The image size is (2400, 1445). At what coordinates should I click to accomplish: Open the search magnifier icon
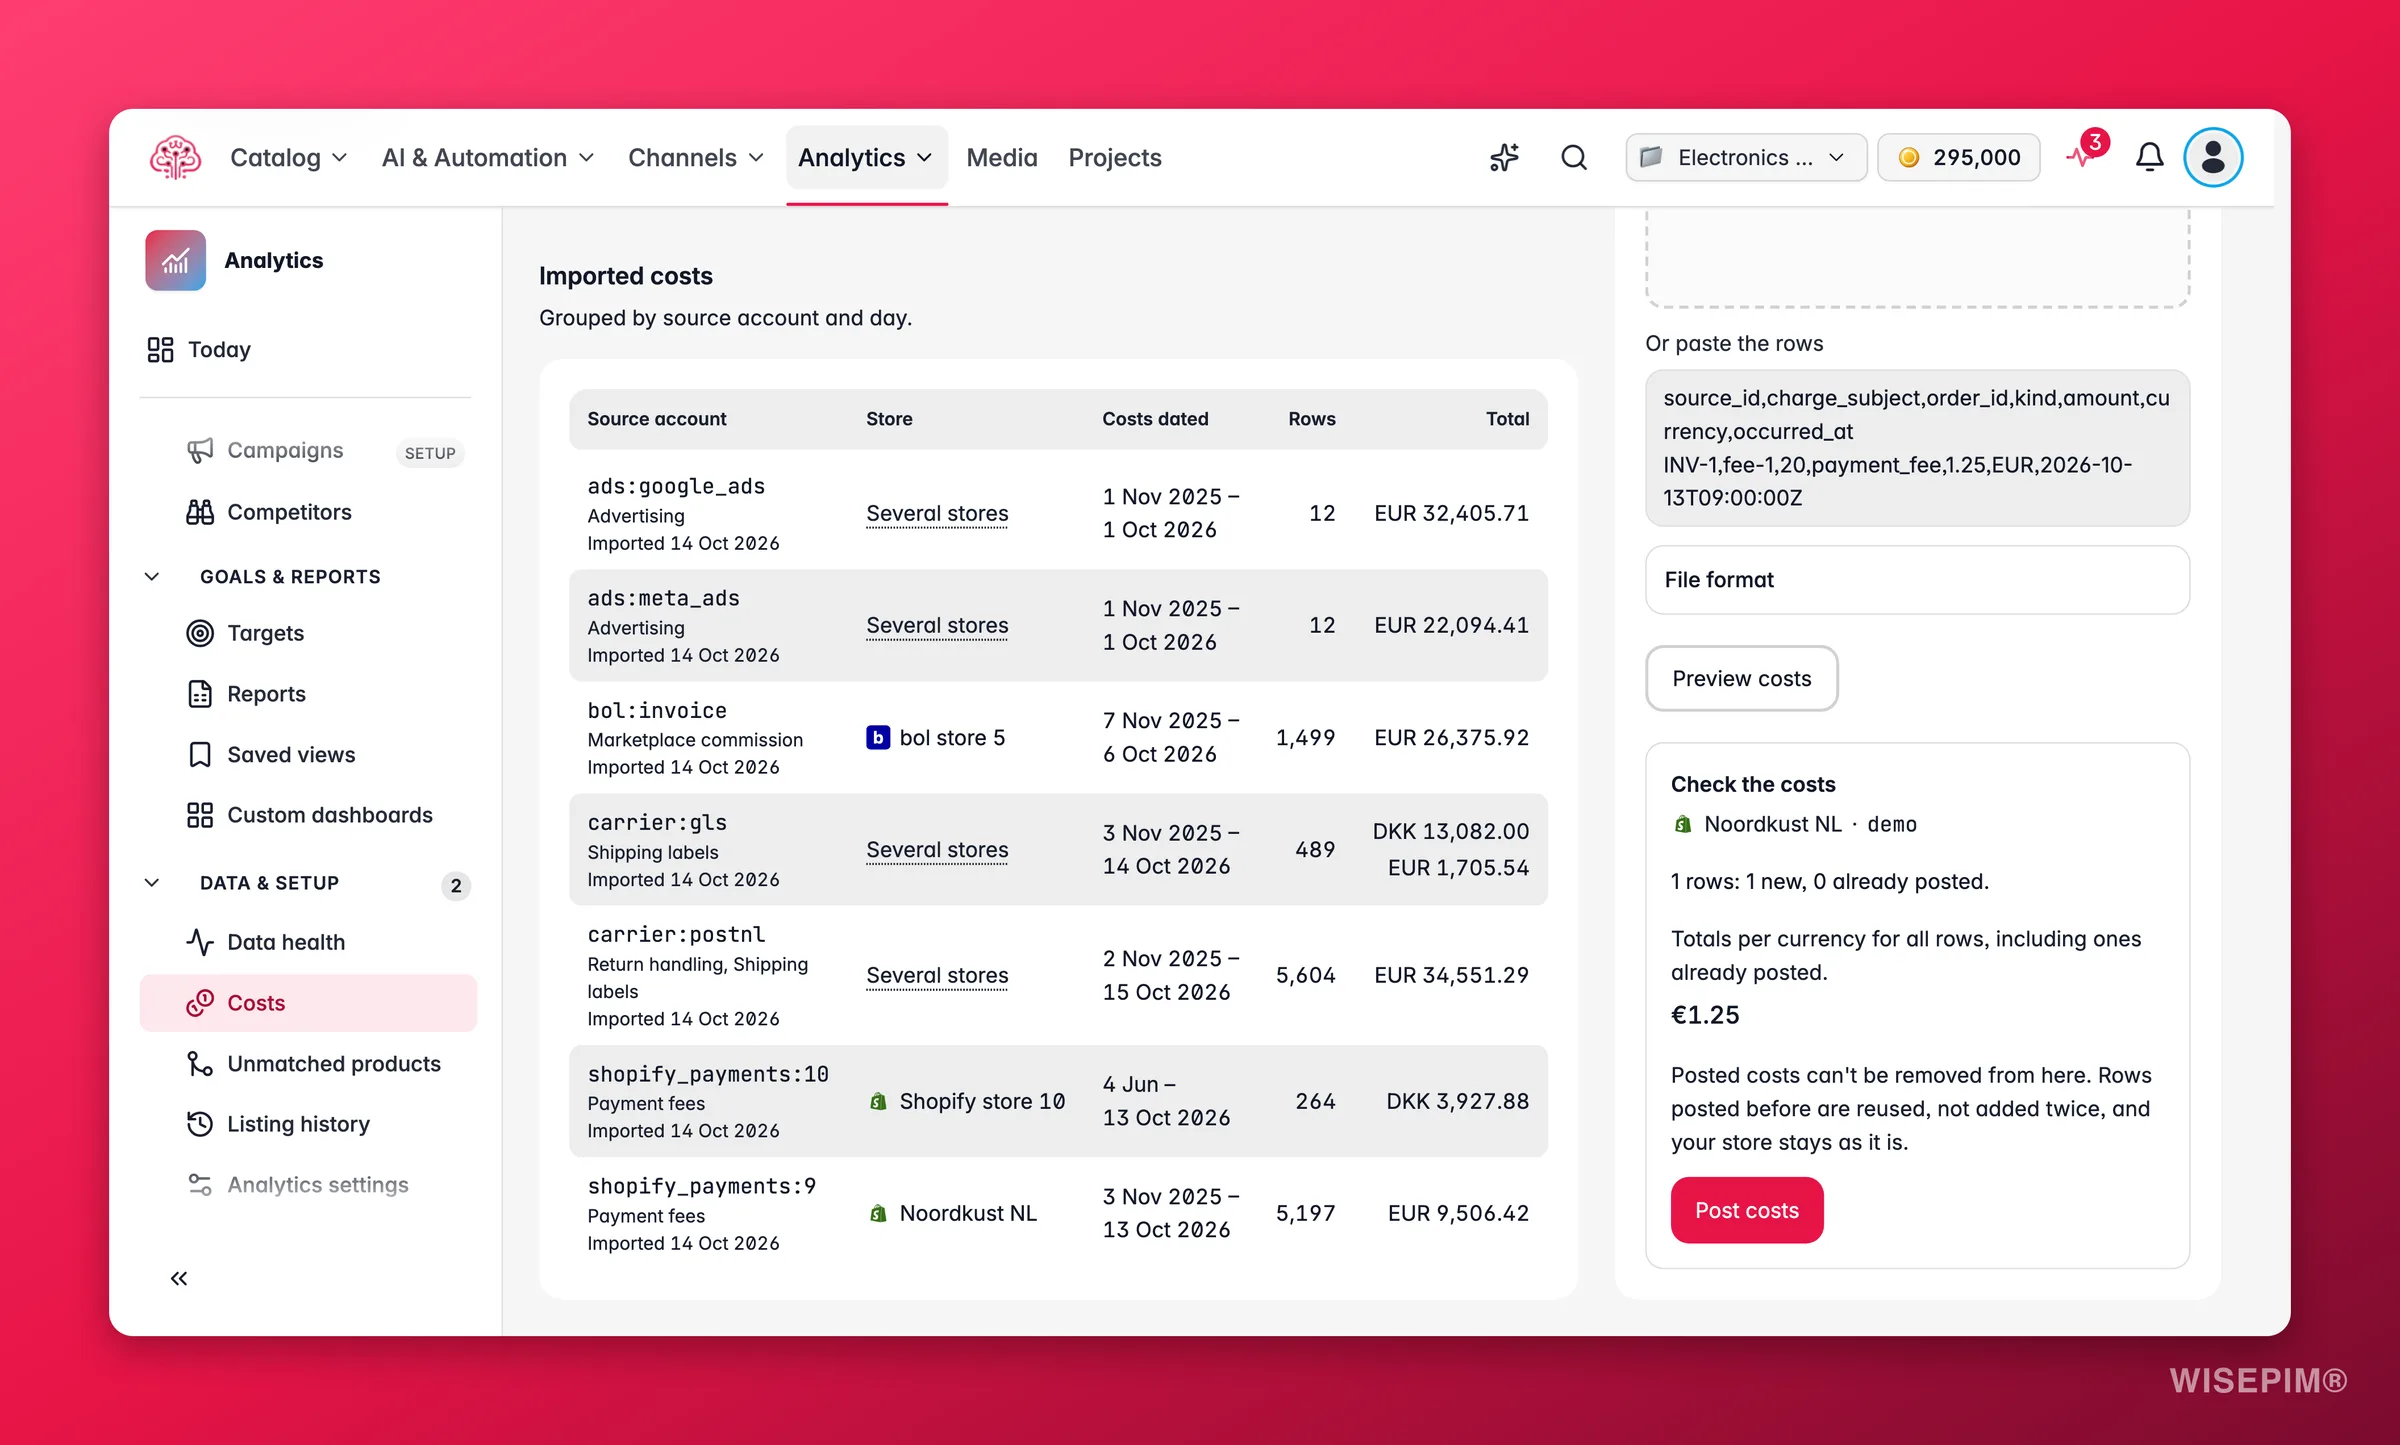coord(1574,158)
